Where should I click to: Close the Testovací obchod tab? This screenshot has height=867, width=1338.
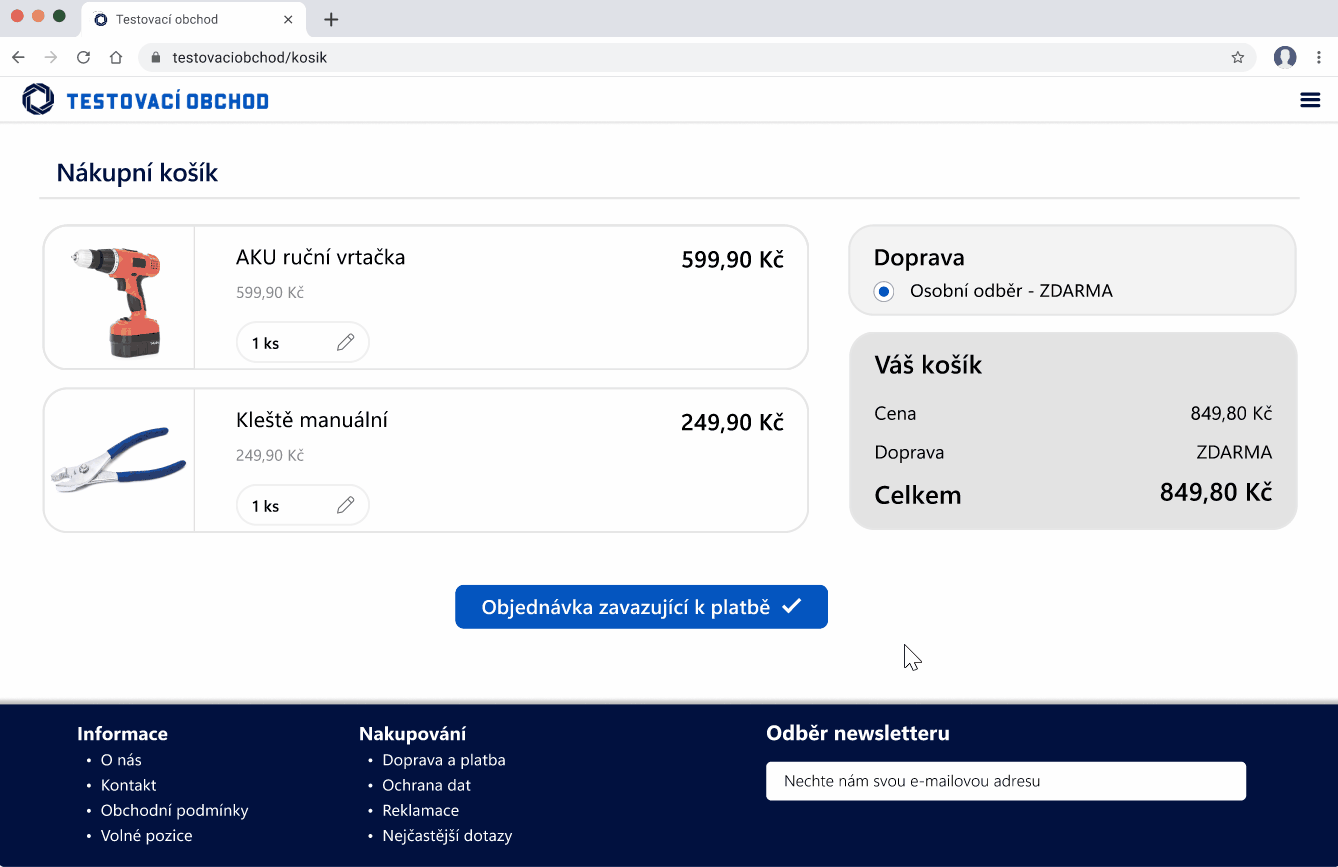[x=288, y=18]
